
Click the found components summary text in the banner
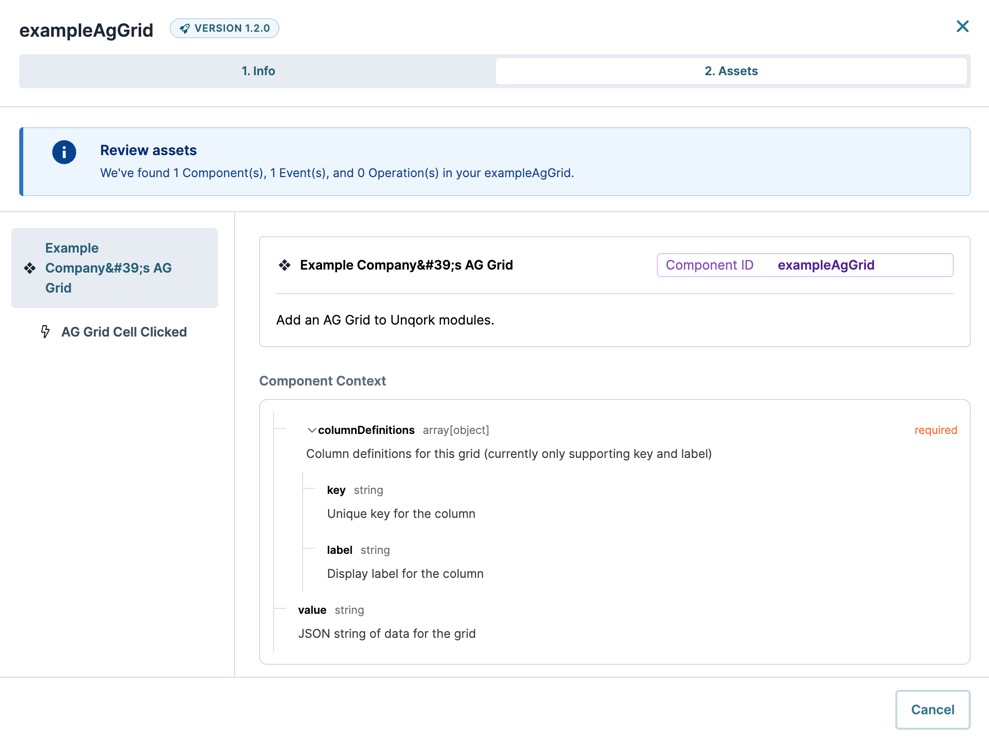pos(337,173)
